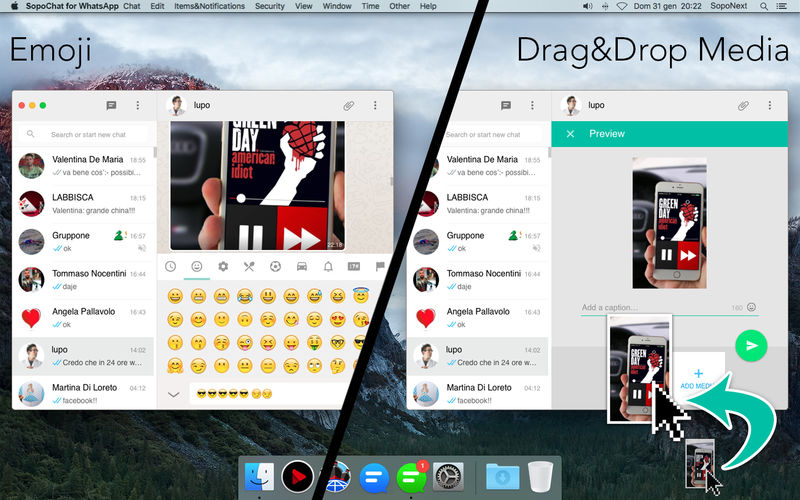Open emoji picker in caption field
The height and width of the screenshot is (500, 800).
coord(752,307)
